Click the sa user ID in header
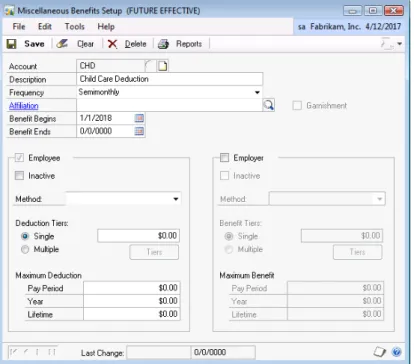The width and height of the screenshot is (414, 364). click(x=301, y=27)
